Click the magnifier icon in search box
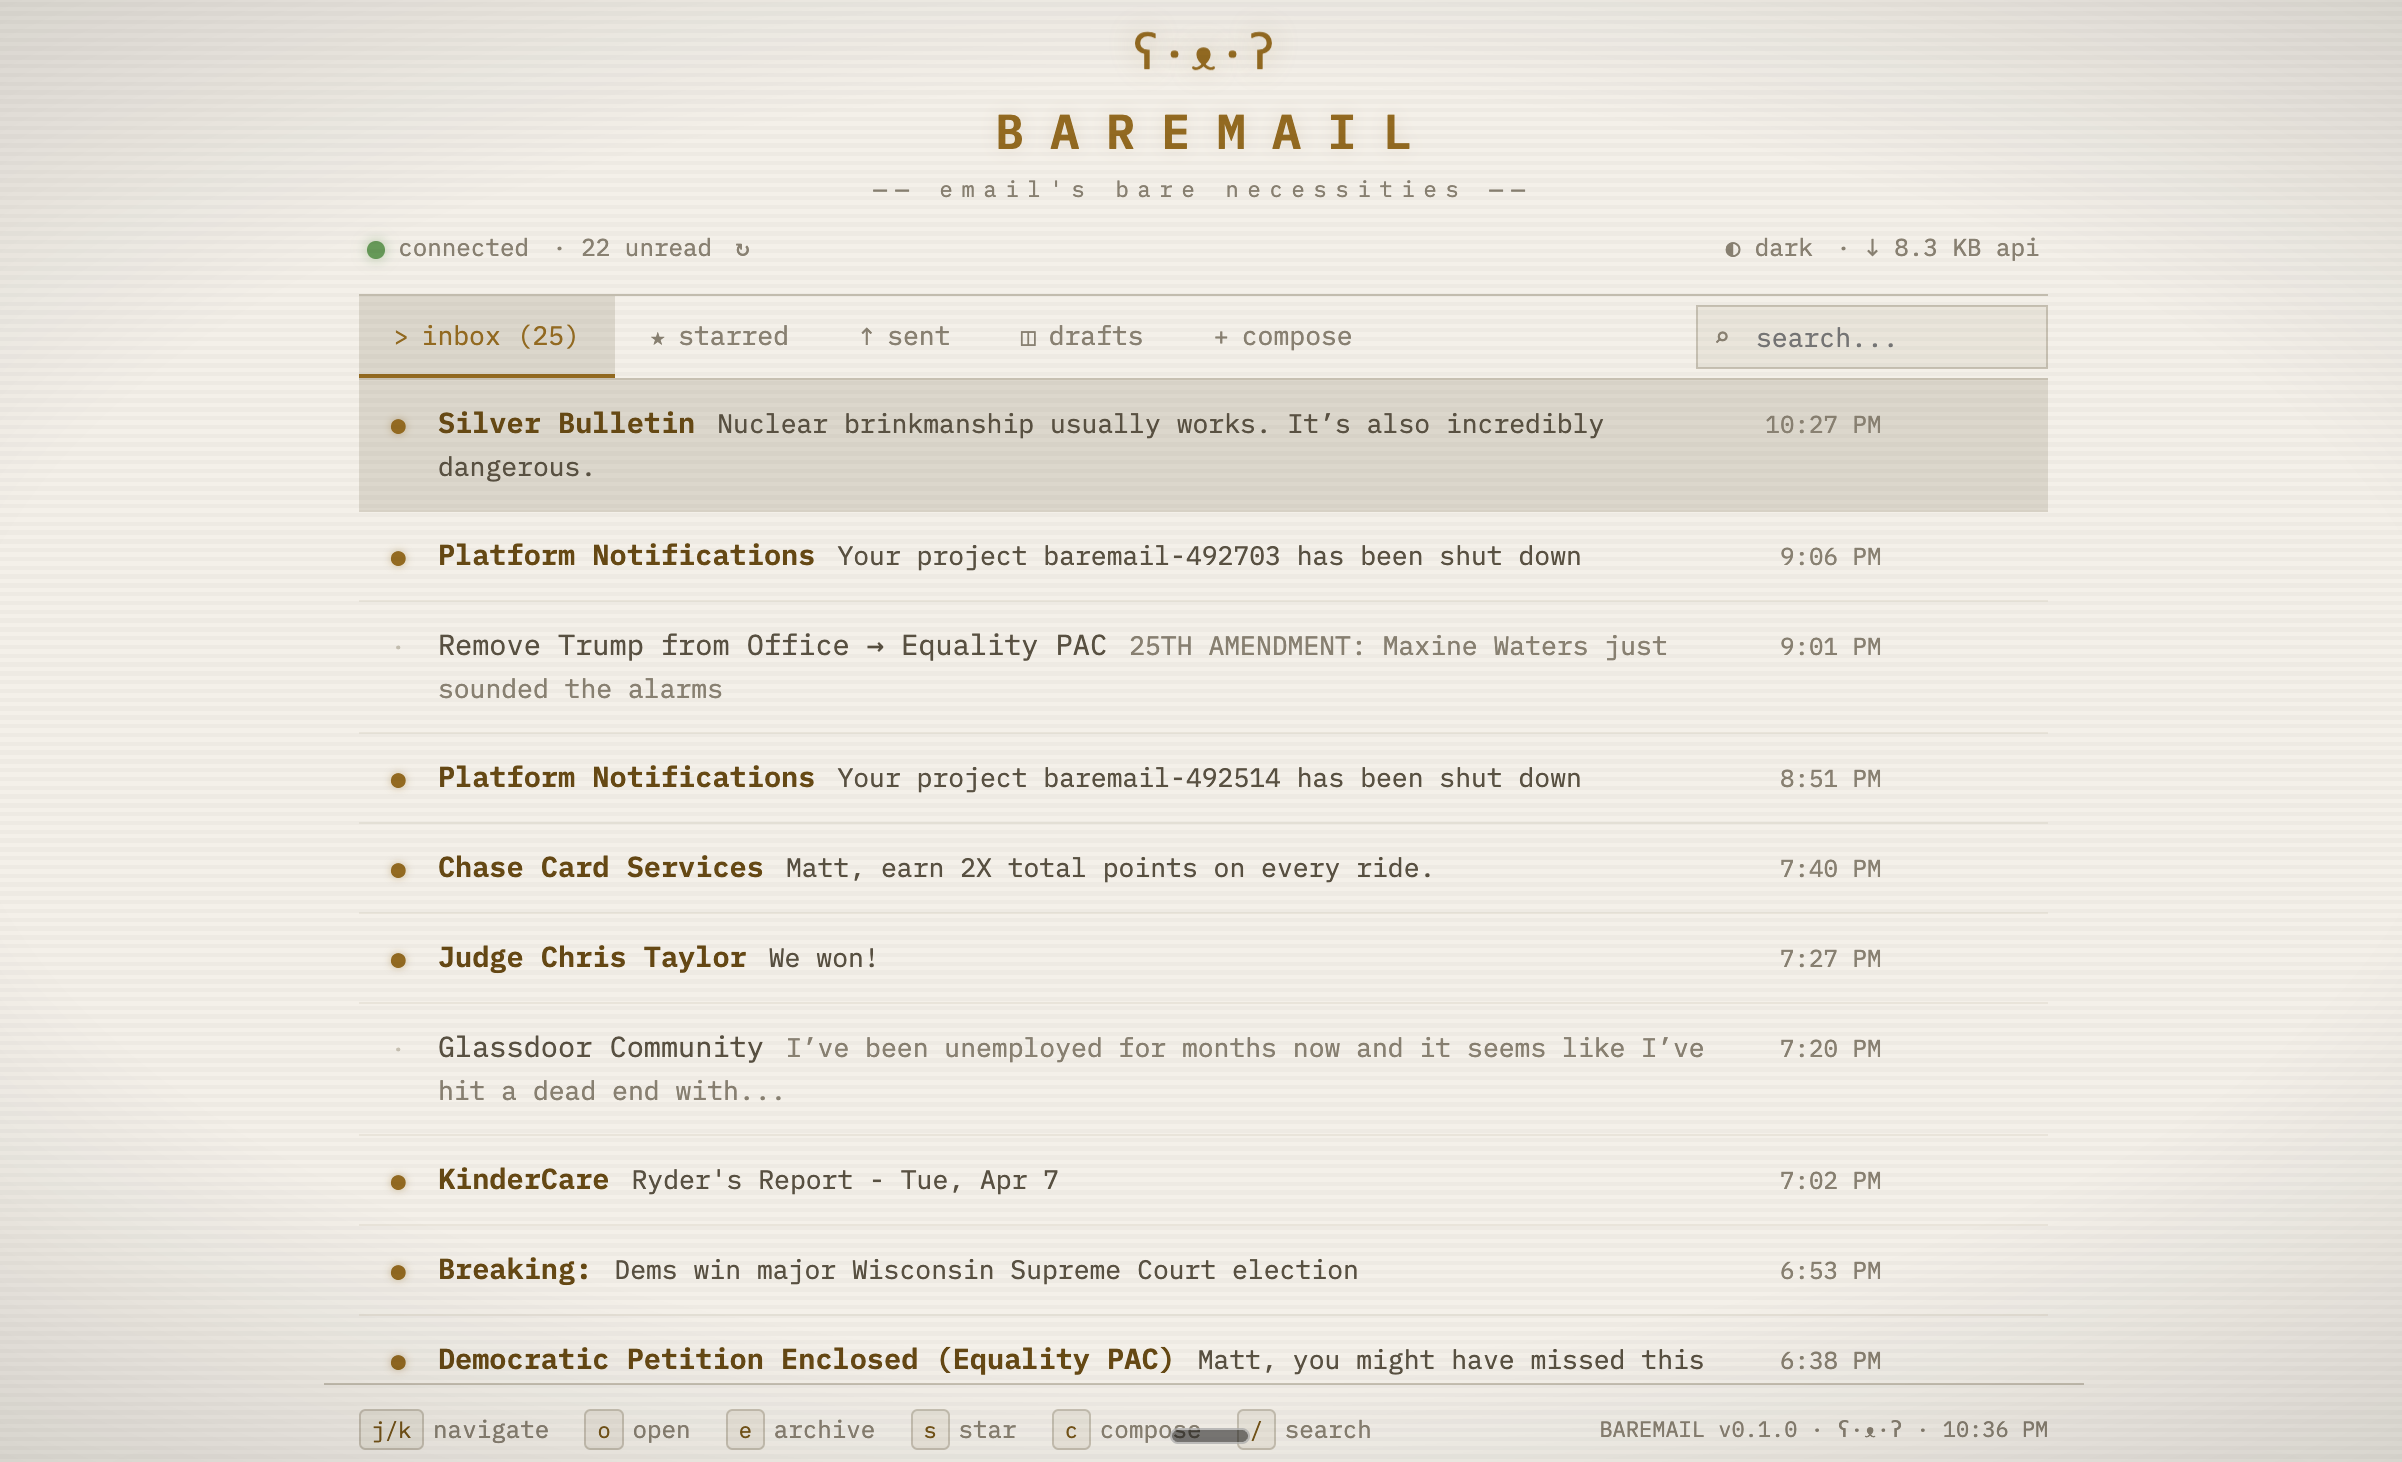 point(1722,338)
